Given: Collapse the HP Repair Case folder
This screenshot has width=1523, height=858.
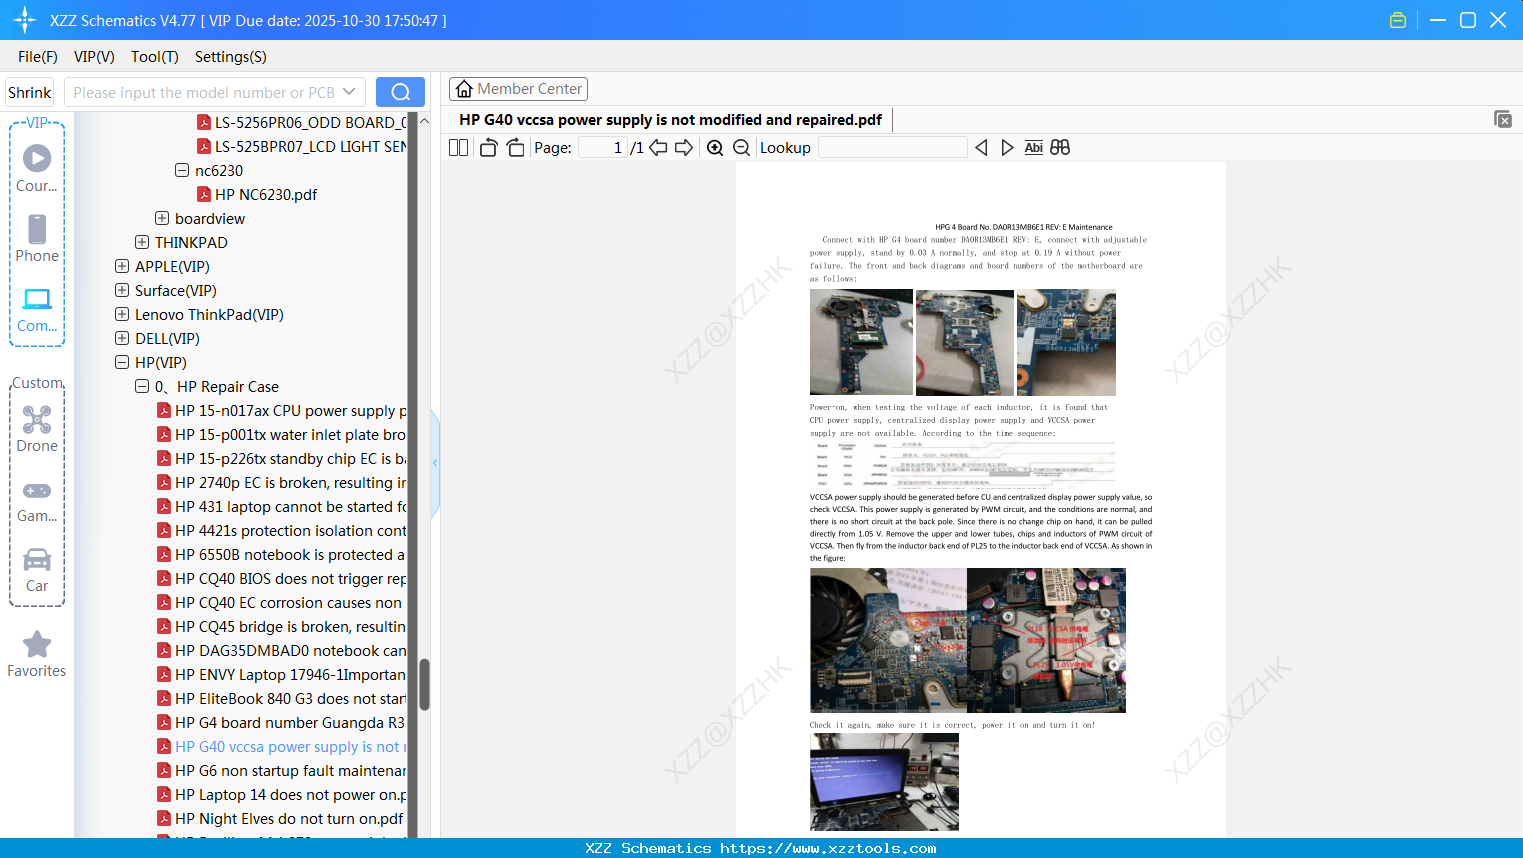Looking at the screenshot, I should (142, 386).
